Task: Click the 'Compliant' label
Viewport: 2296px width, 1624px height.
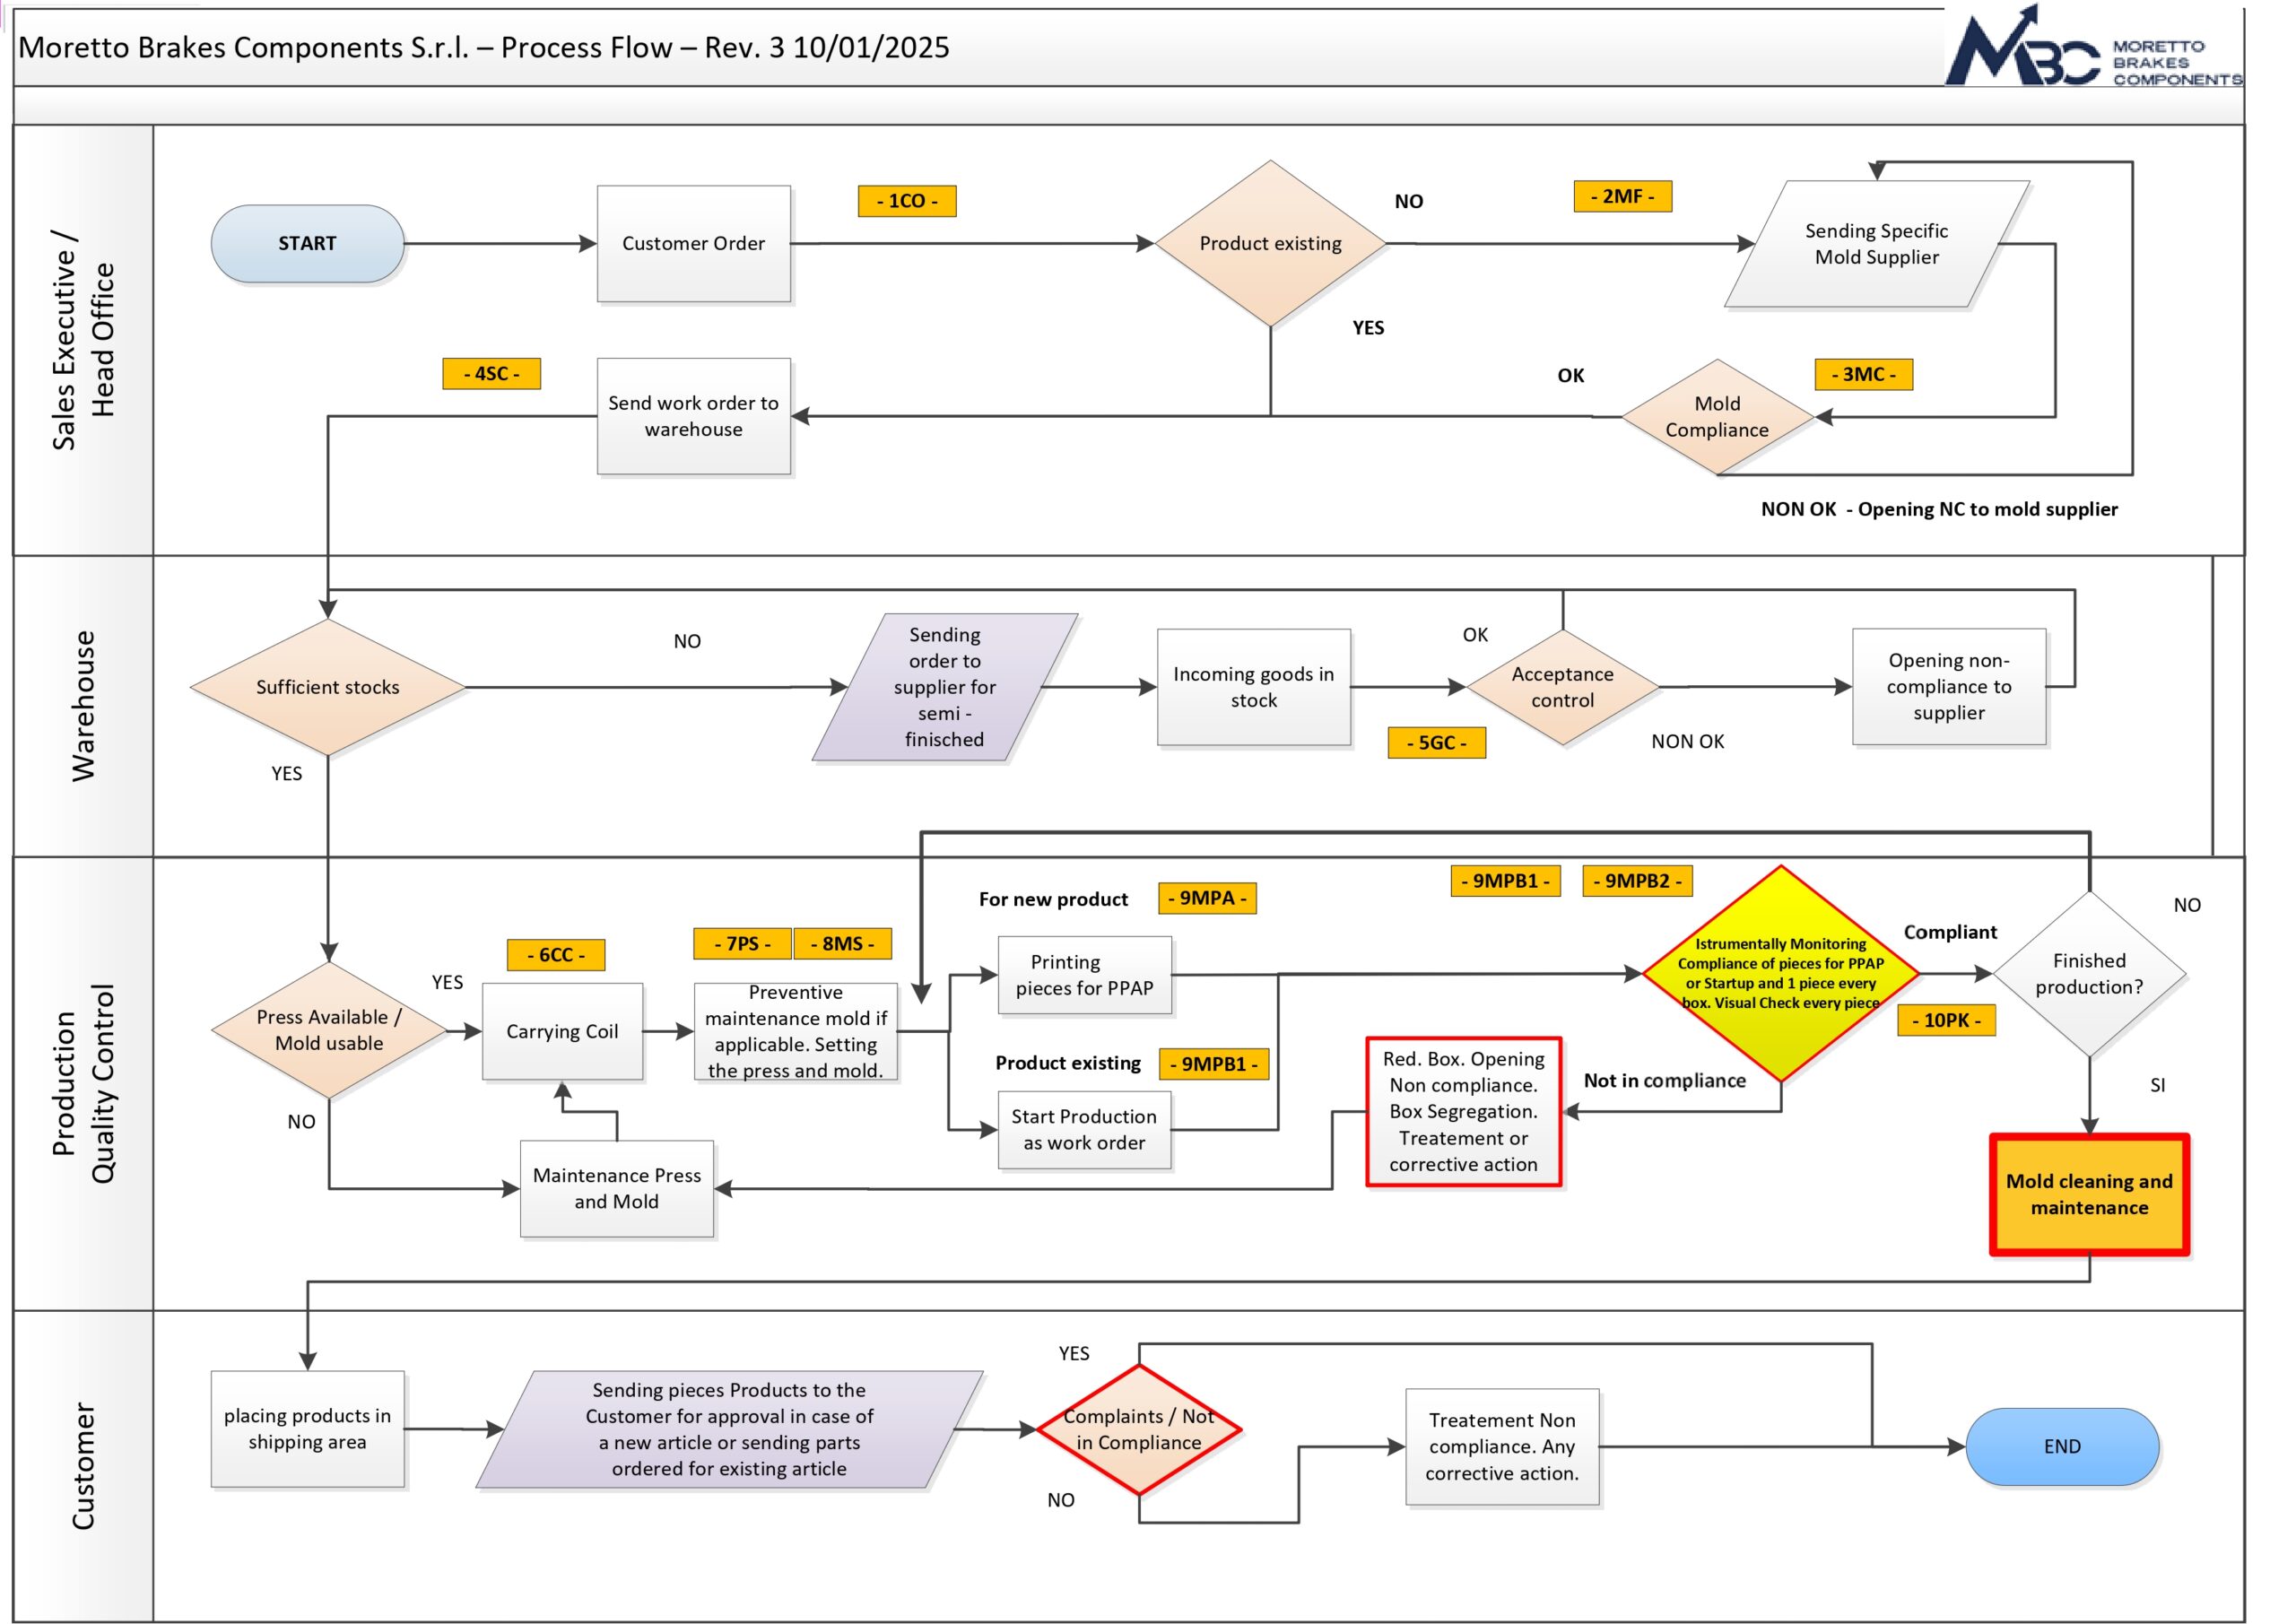Action: 1949,932
